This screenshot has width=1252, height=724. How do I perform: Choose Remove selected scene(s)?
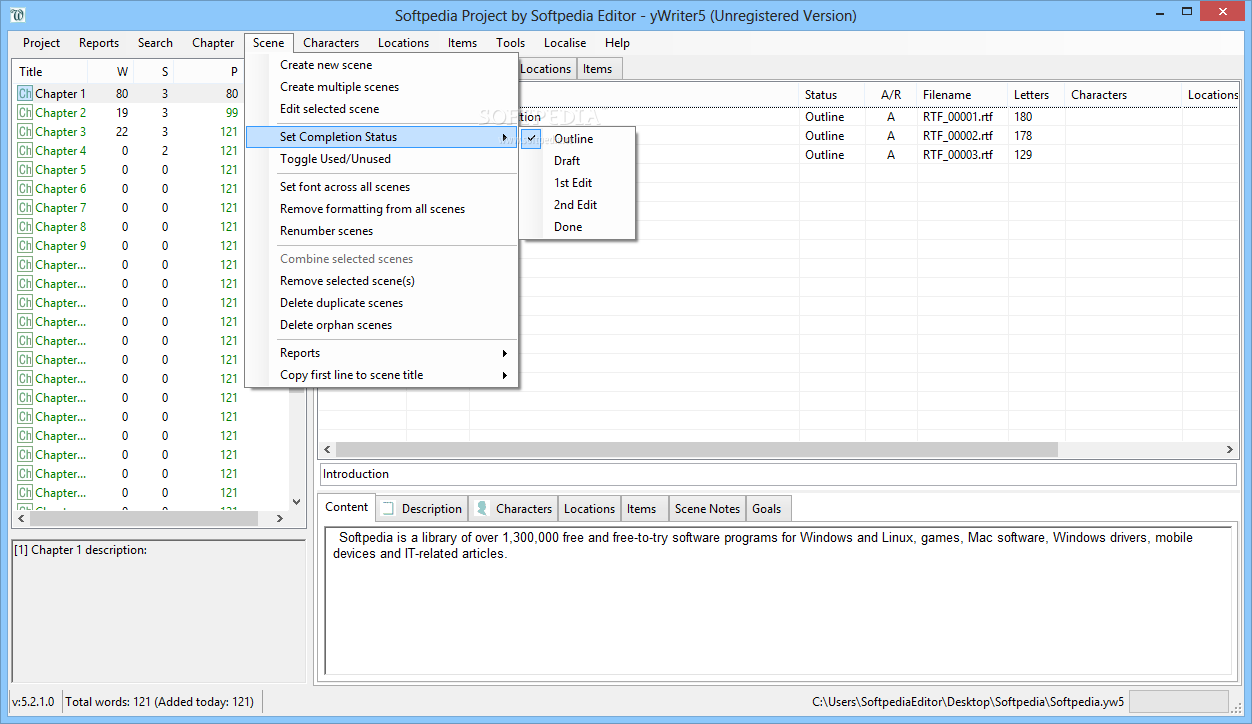[382, 281]
